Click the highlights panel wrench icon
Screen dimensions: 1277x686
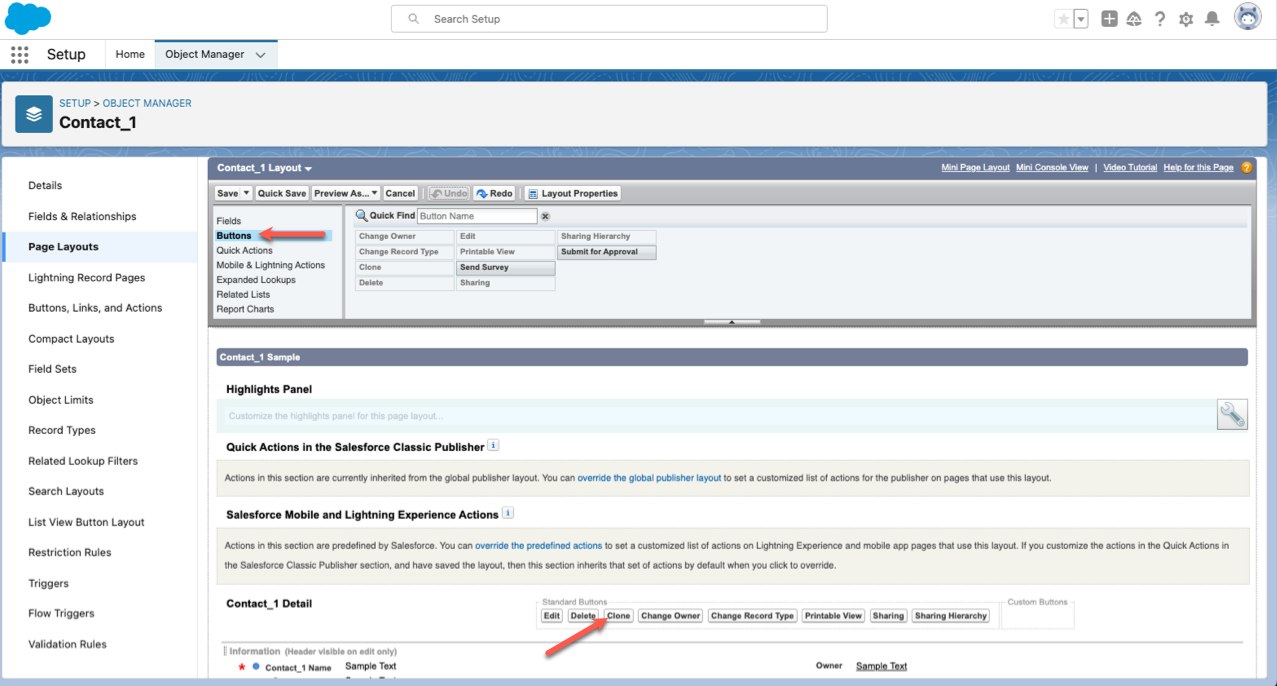click(x=1232, y=414)
